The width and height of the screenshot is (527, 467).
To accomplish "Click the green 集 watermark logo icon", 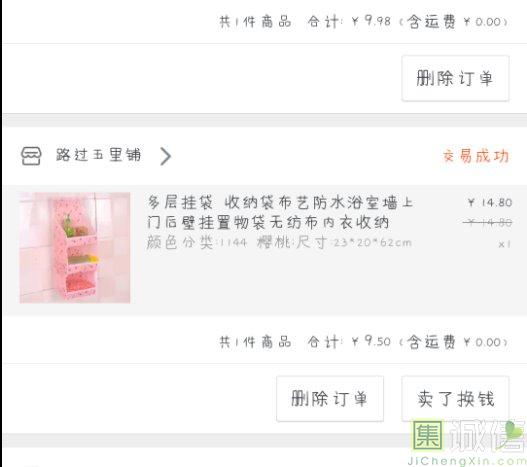I will coord(428,436).
